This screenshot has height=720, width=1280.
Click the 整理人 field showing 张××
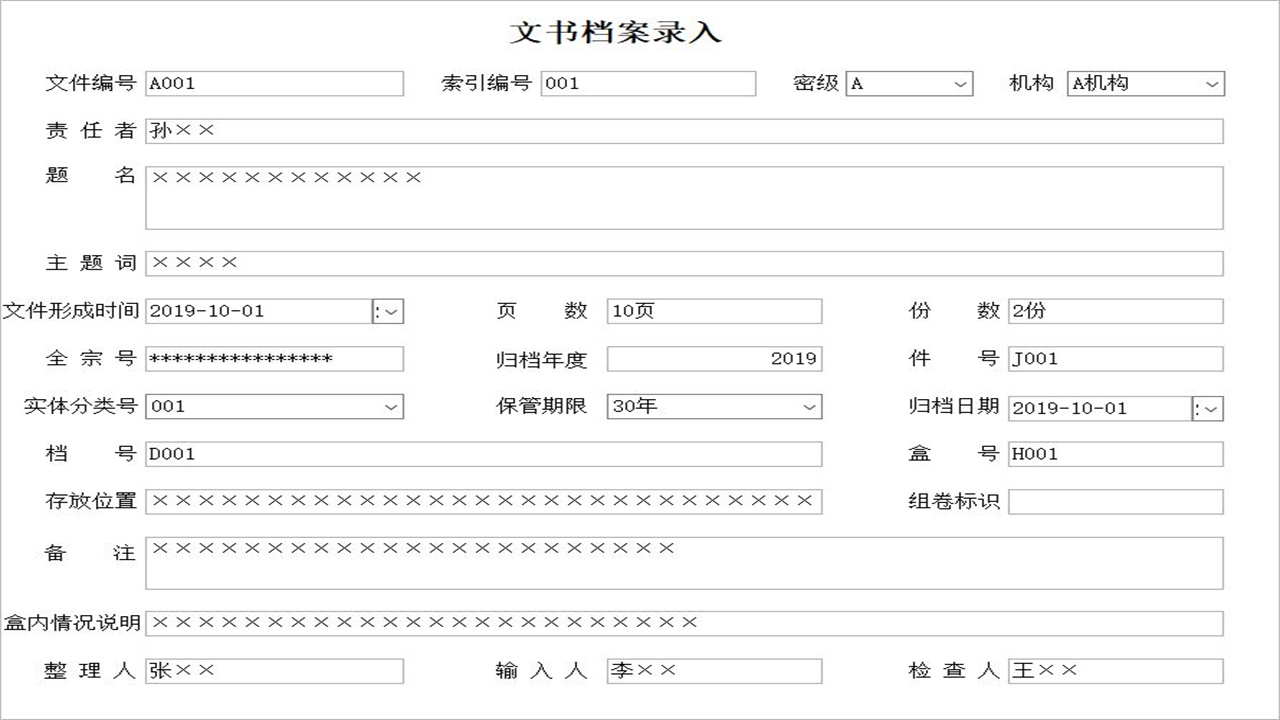tap(275, 671)
